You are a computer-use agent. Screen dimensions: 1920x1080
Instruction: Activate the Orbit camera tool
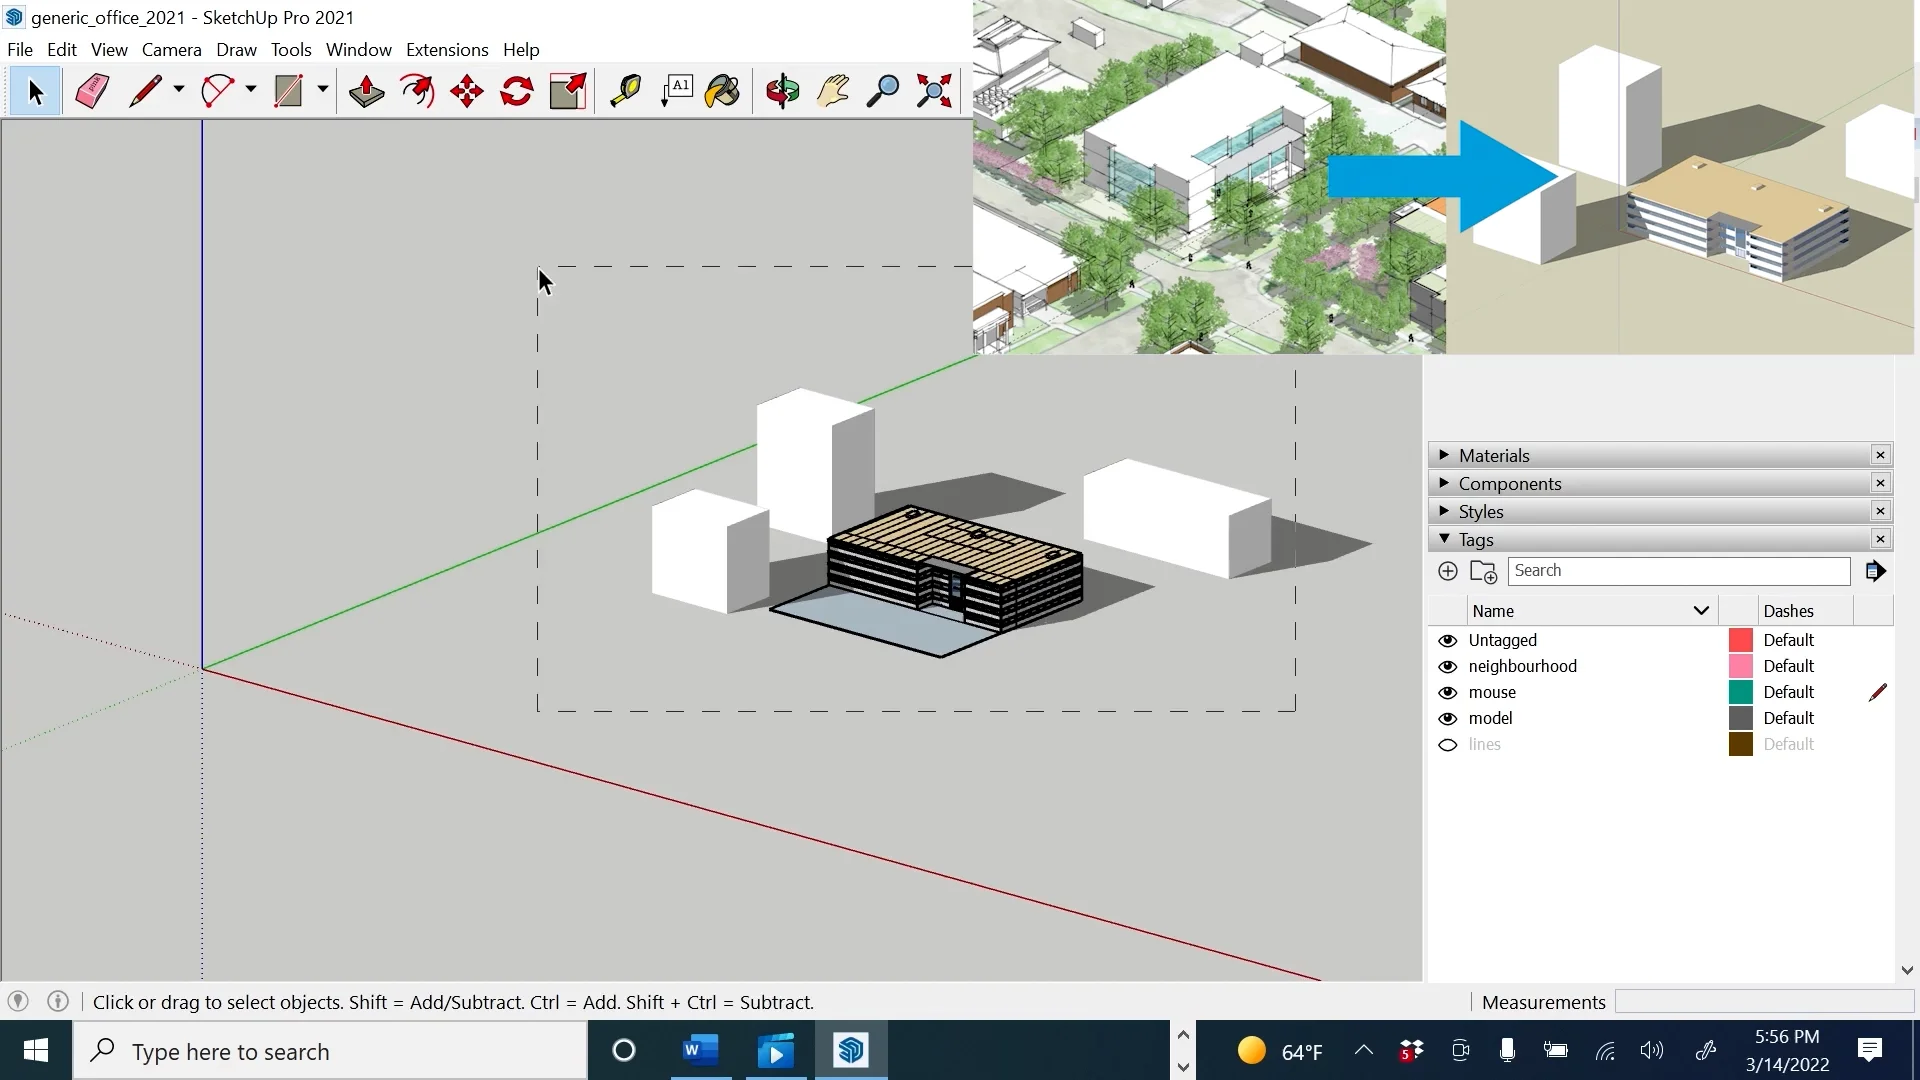click(782, 91)
